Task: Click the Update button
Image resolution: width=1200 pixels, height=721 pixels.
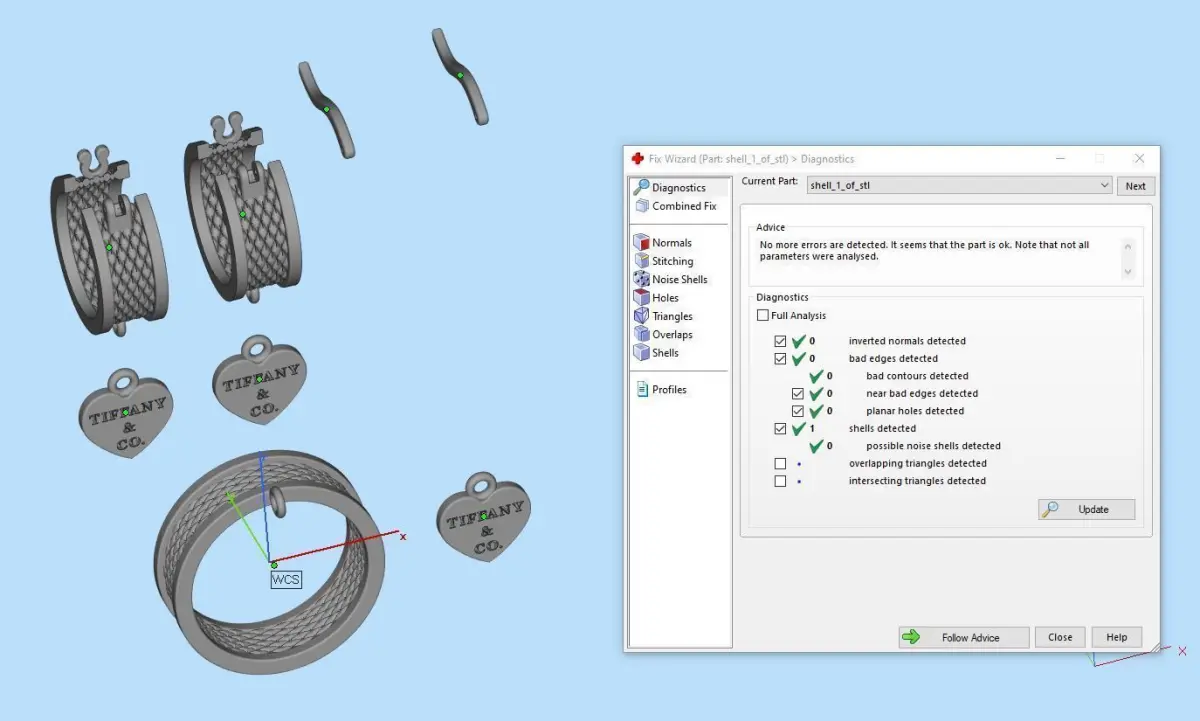Action: [x=1086, y=509]
